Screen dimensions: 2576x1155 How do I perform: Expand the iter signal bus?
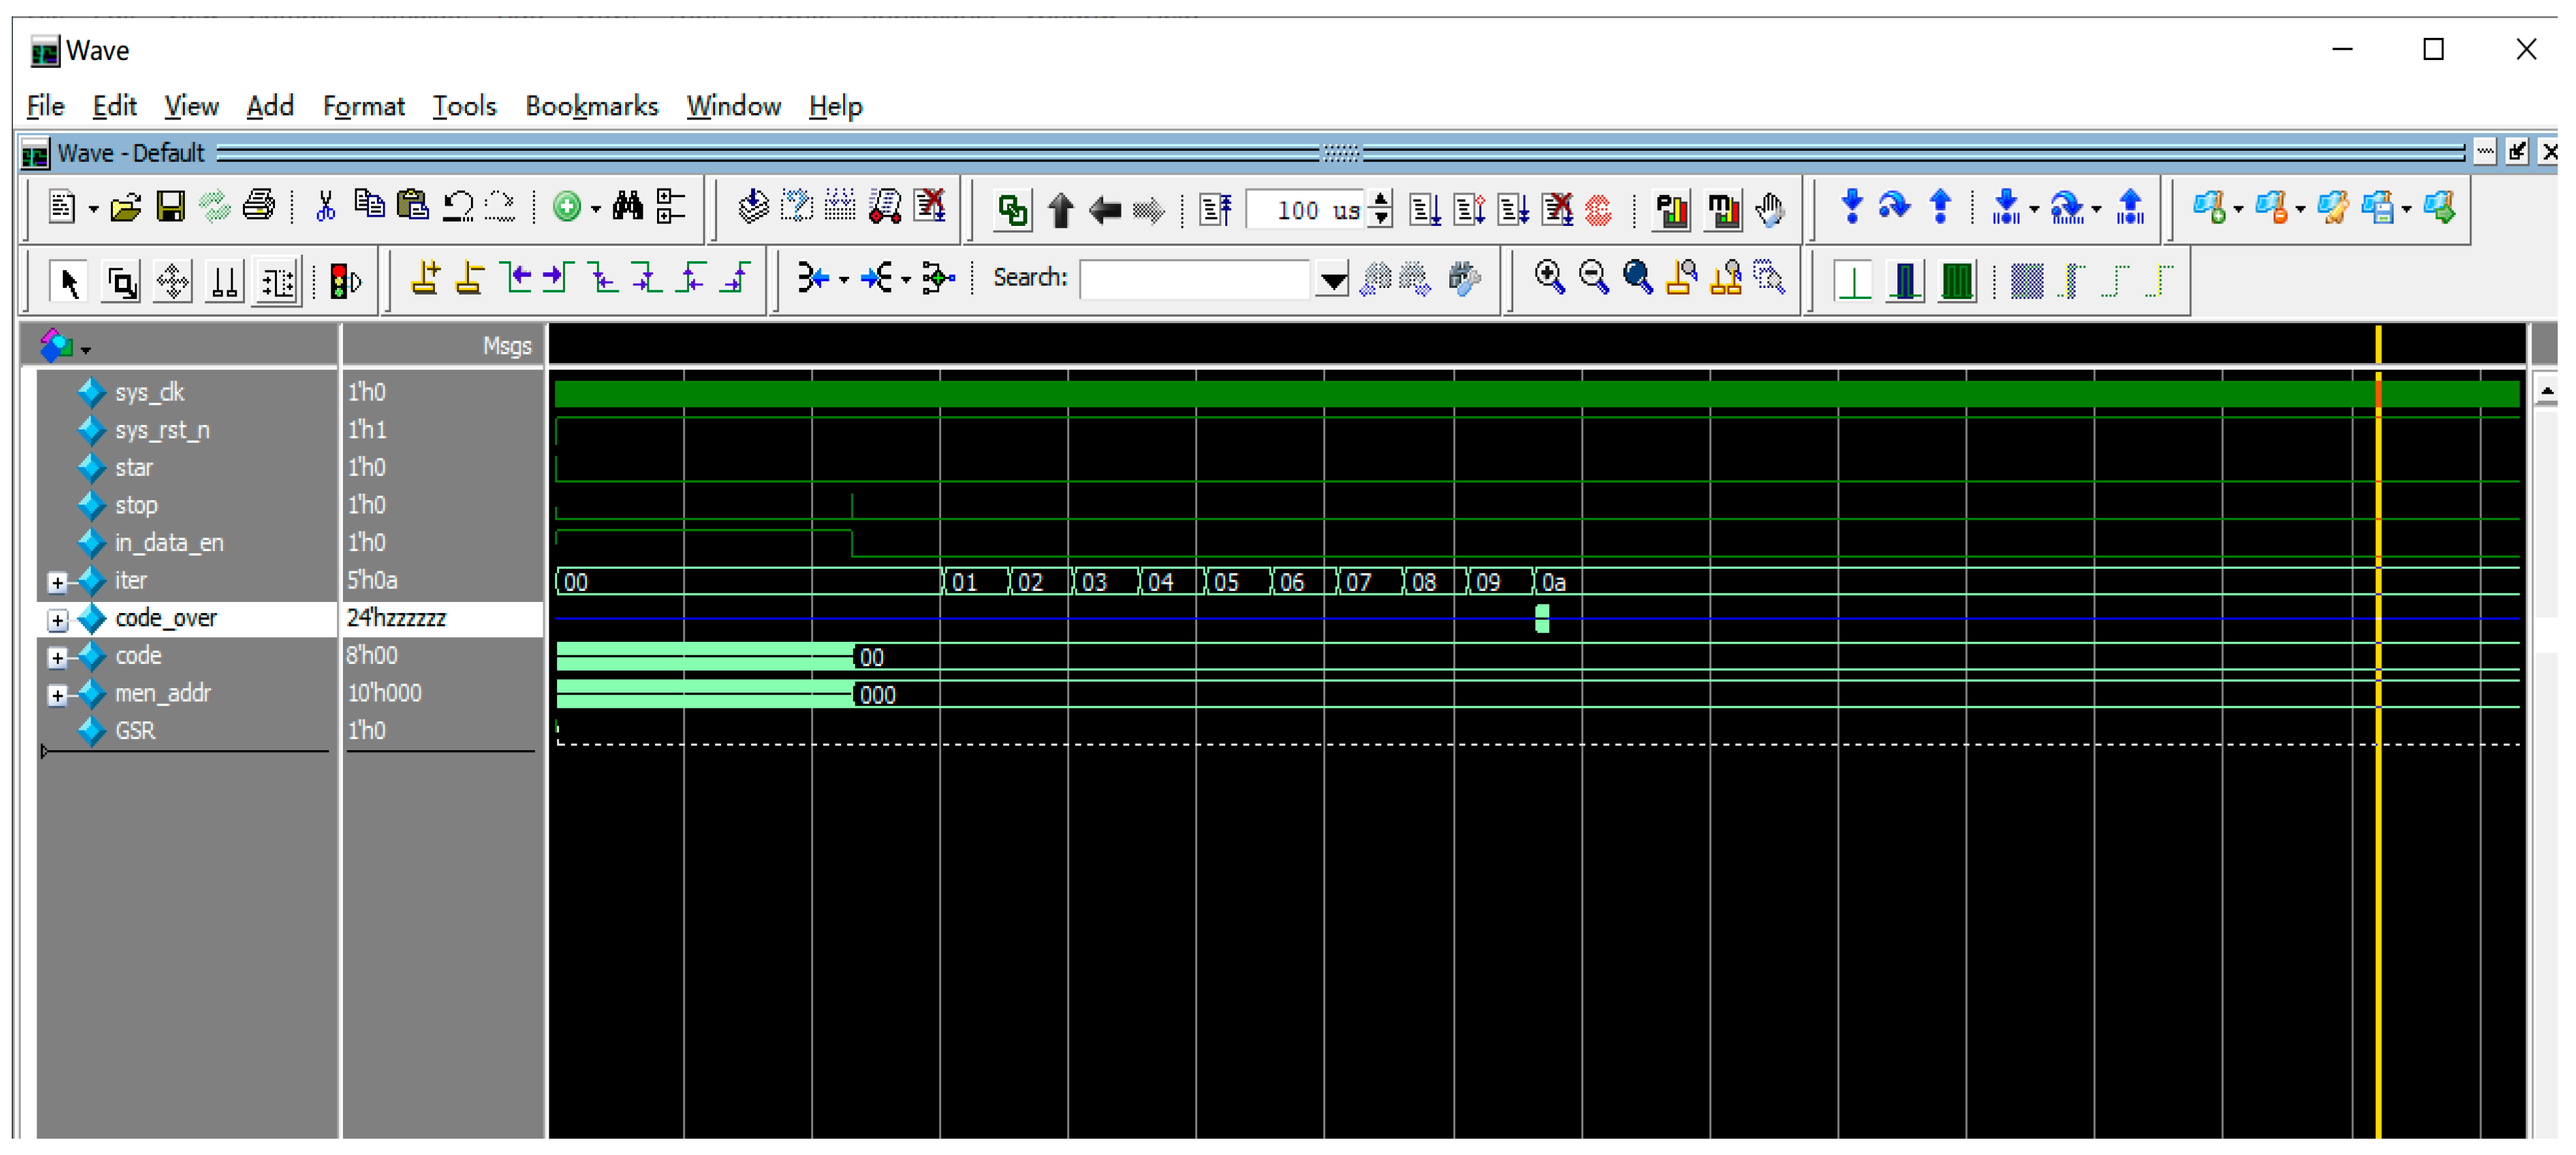pyautogui.click(x=57, y=582)
